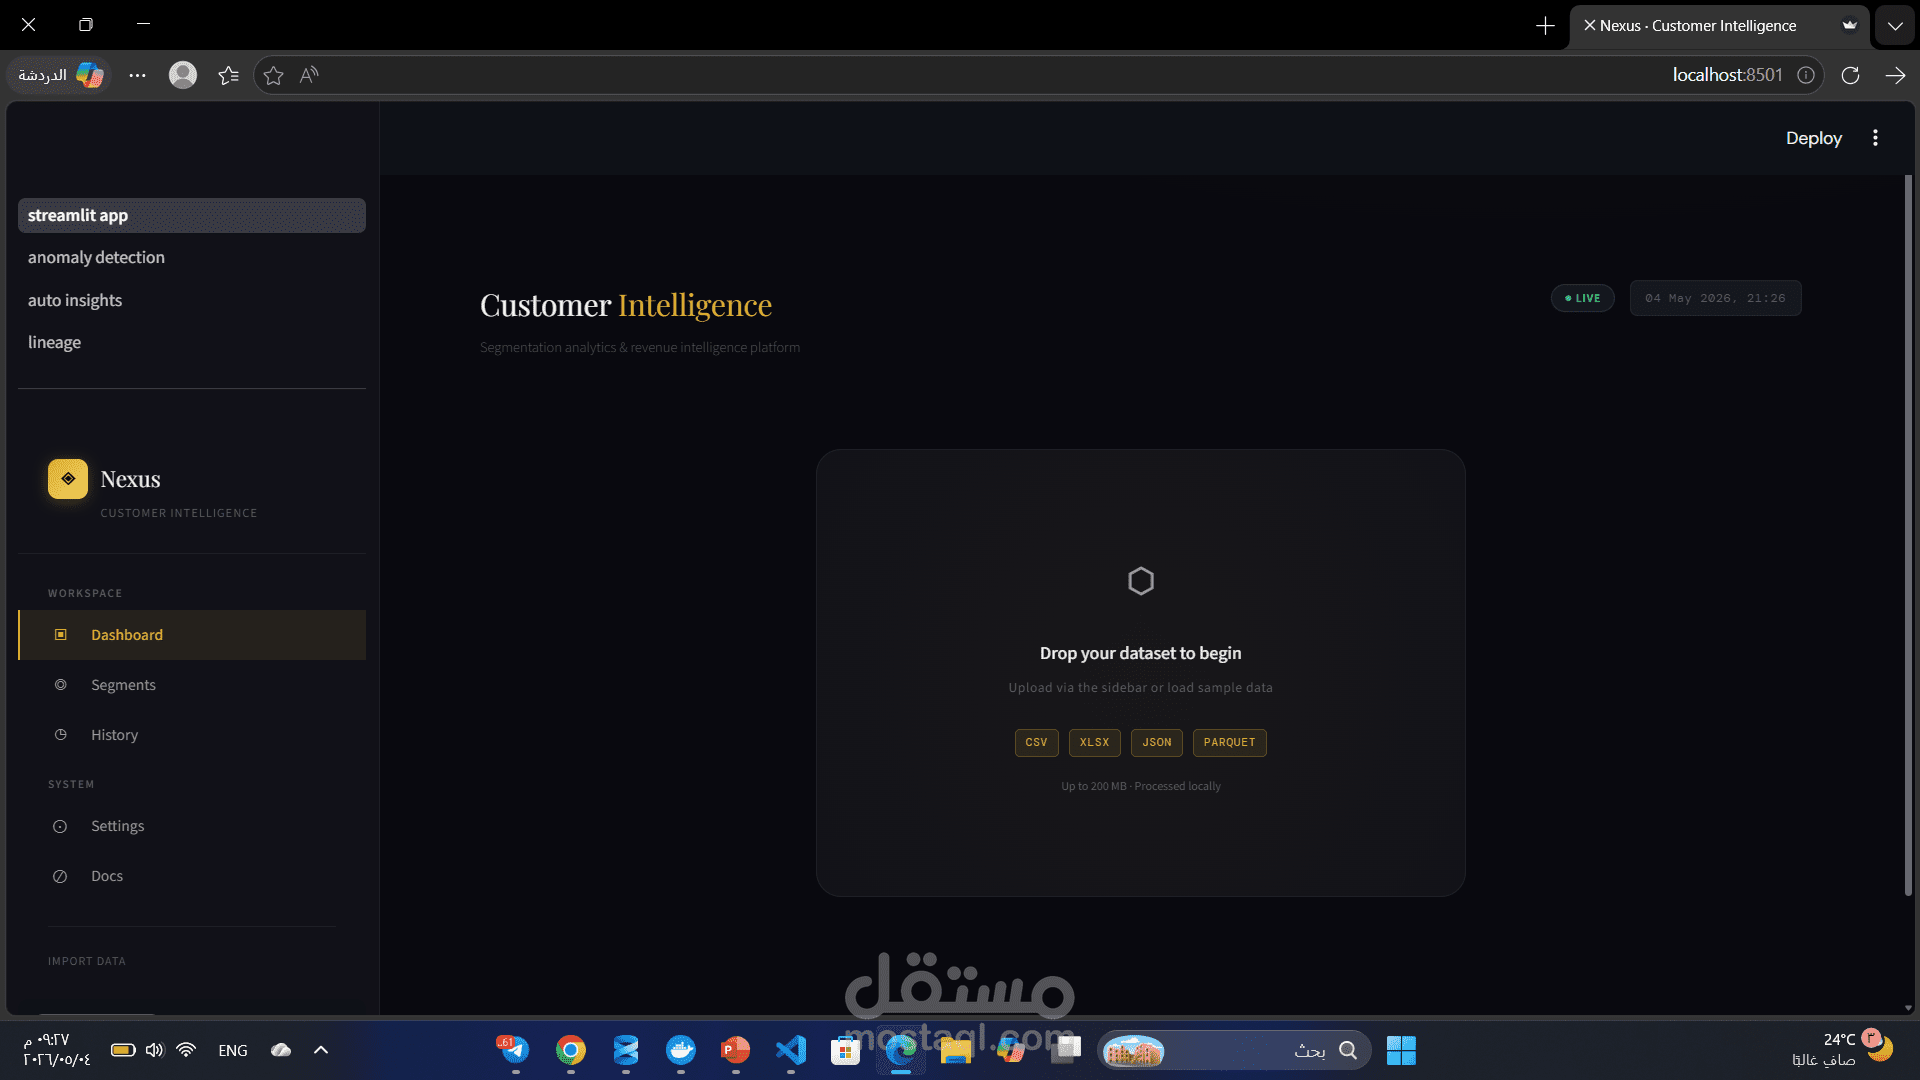This screenshot has width=1920, height=1080.
Task: Reload the page with the refresh icon
Action: [1850, 75]
